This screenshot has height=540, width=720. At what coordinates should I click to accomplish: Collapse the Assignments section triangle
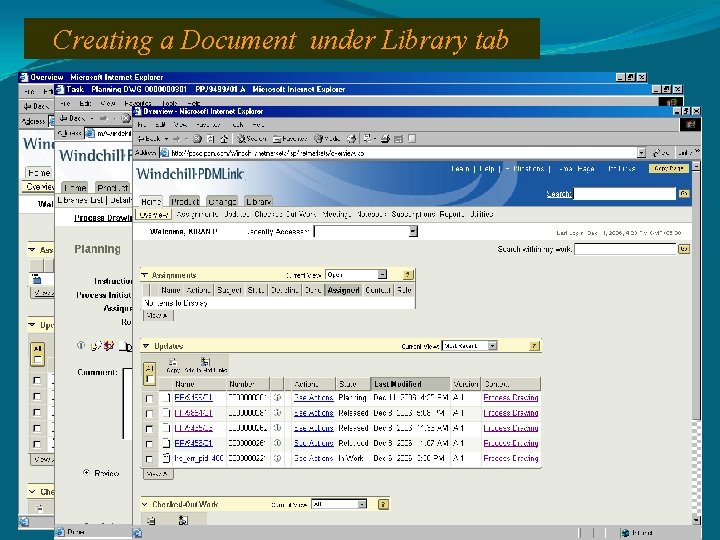(145, 275)
